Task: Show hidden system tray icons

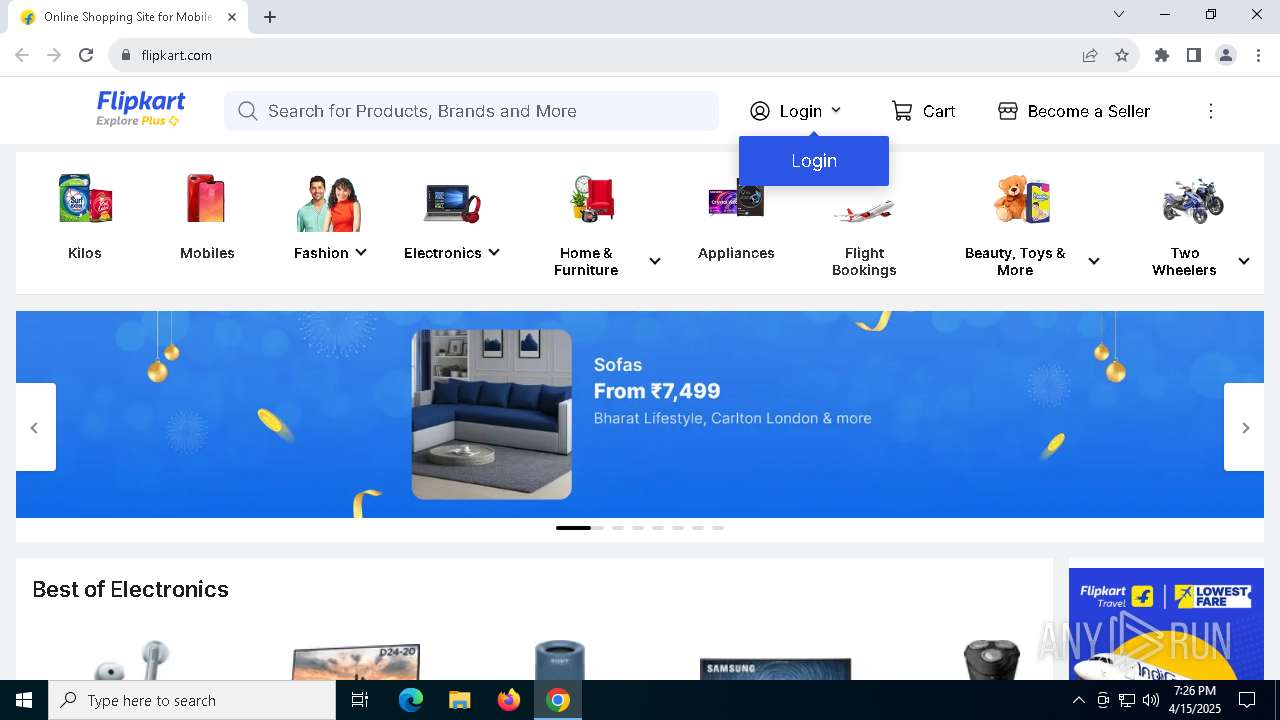Action: point(1078,700)
